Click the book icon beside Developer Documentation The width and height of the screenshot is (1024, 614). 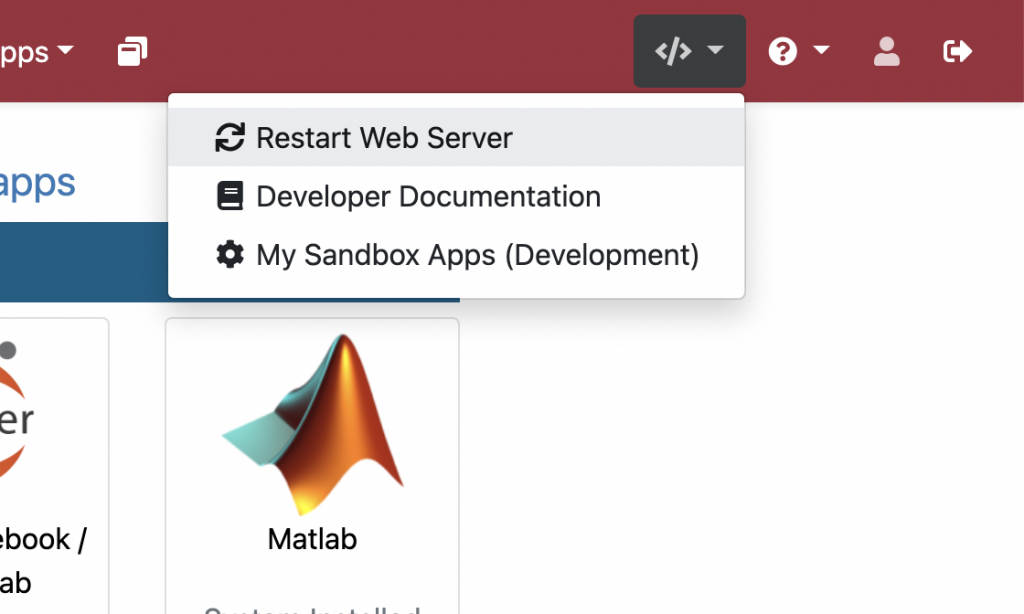coord(230,195)
